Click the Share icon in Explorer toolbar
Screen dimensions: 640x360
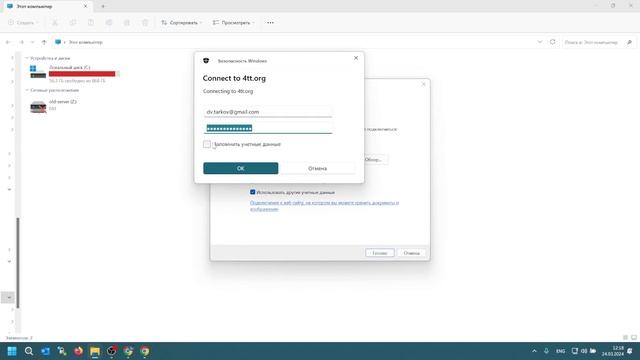coord(127,23)
